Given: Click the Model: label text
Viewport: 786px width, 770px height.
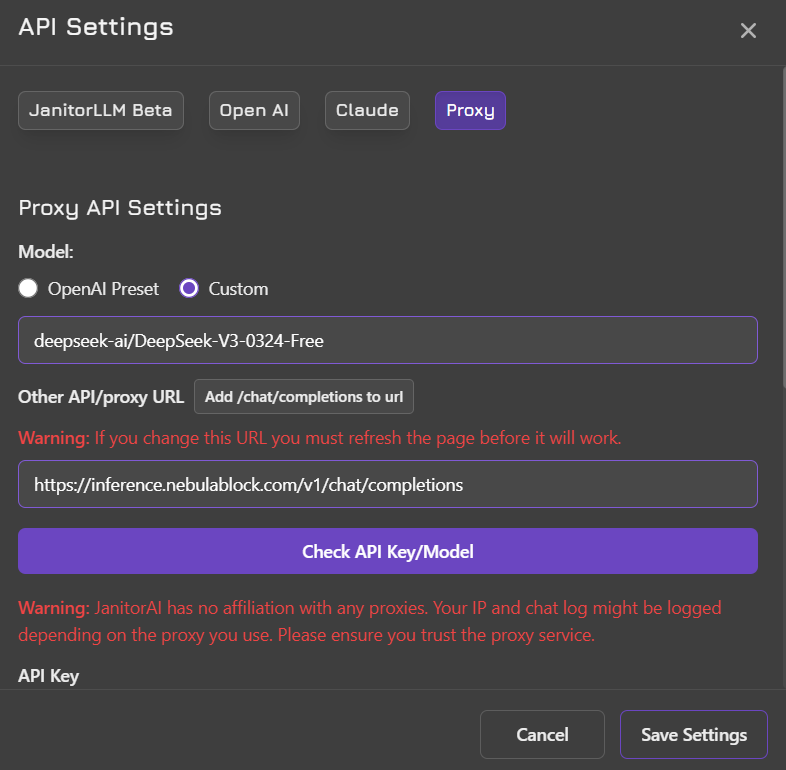Looking at the screenshot, I should [46, 252].
